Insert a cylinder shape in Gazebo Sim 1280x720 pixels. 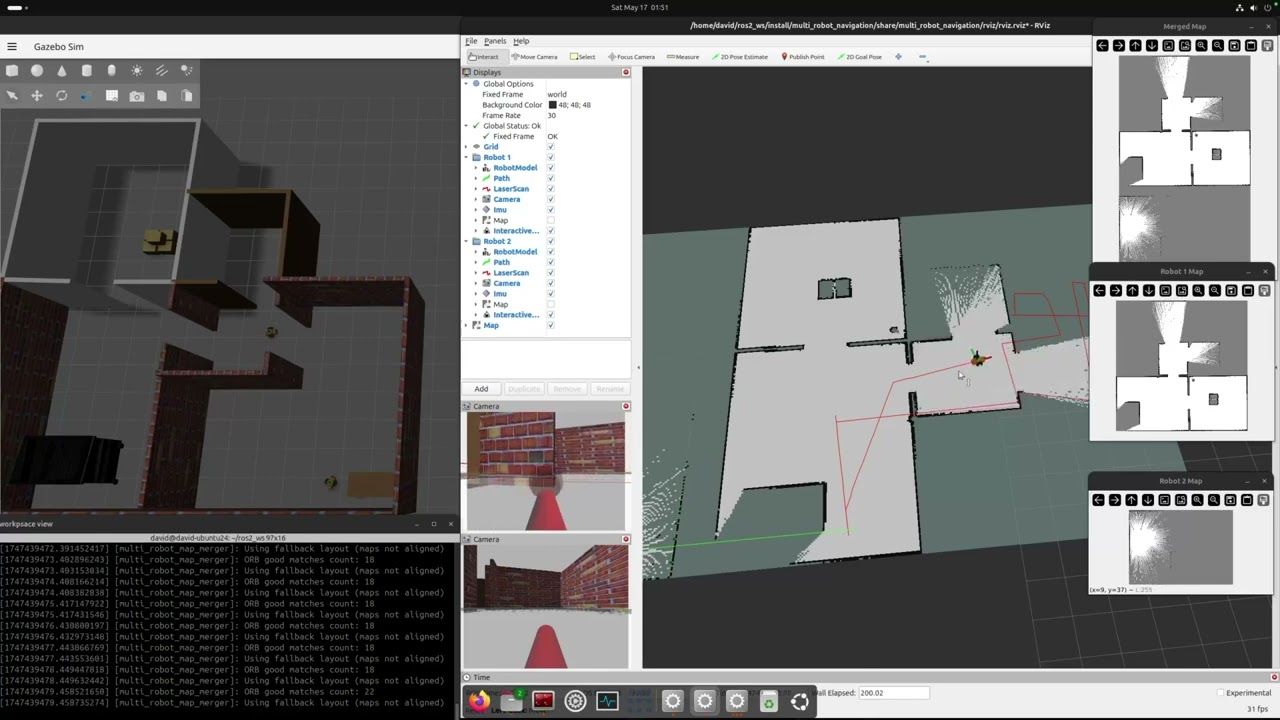click(87, 70)
